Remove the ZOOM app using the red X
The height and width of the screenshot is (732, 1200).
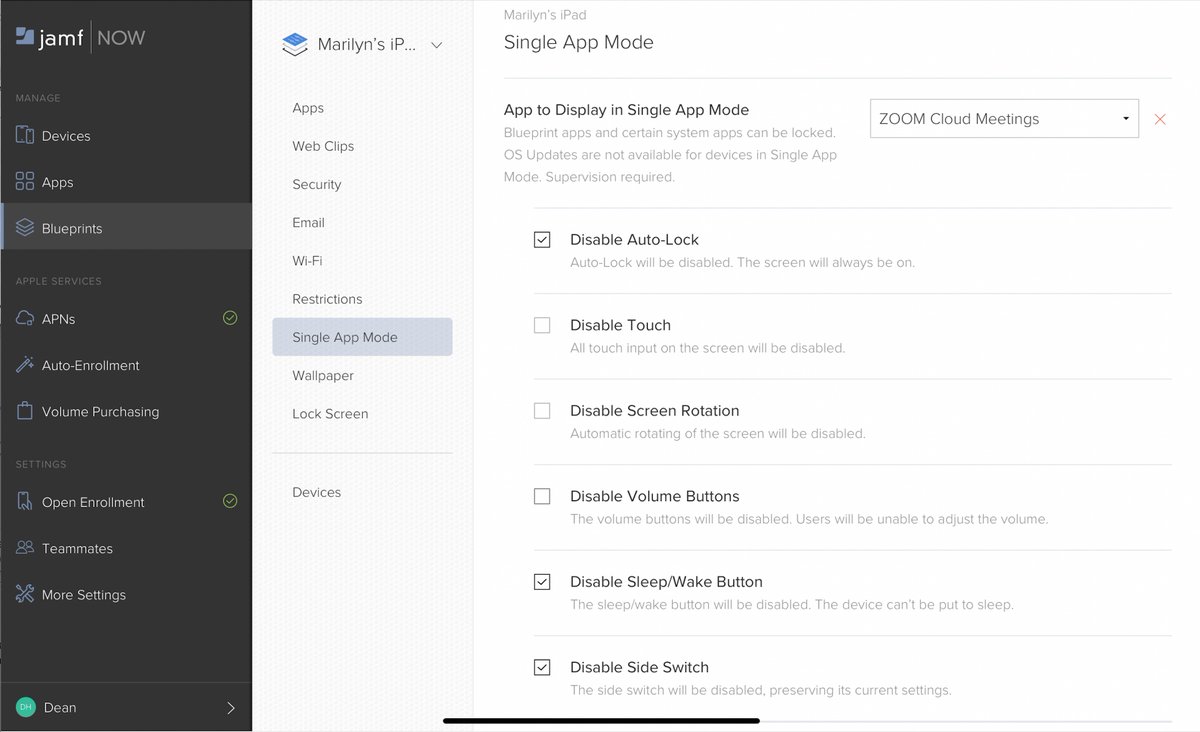[1160, 119]
